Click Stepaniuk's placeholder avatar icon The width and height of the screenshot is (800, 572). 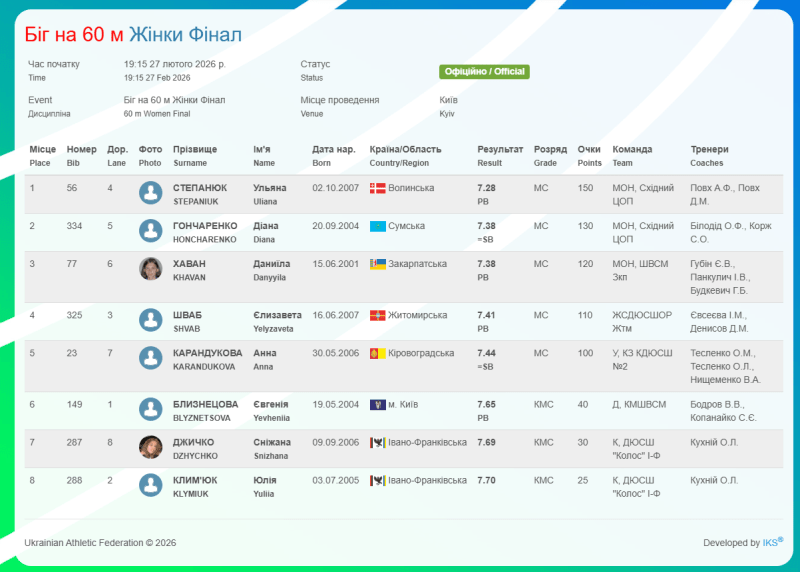click(151, 193)
